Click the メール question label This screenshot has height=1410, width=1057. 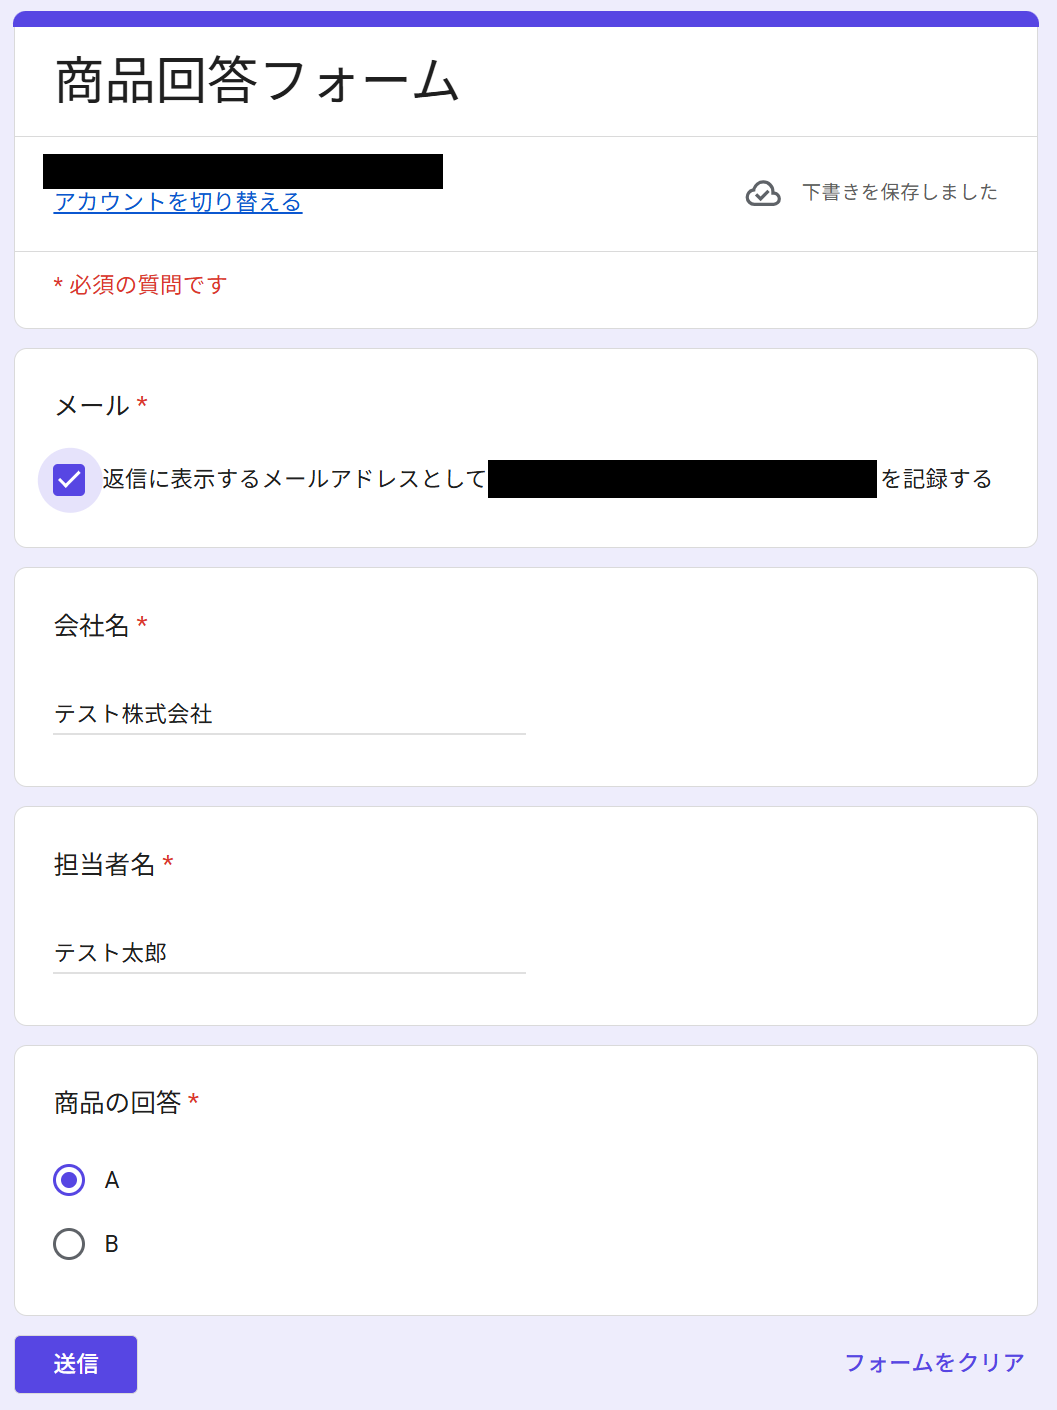pos(92,406)
